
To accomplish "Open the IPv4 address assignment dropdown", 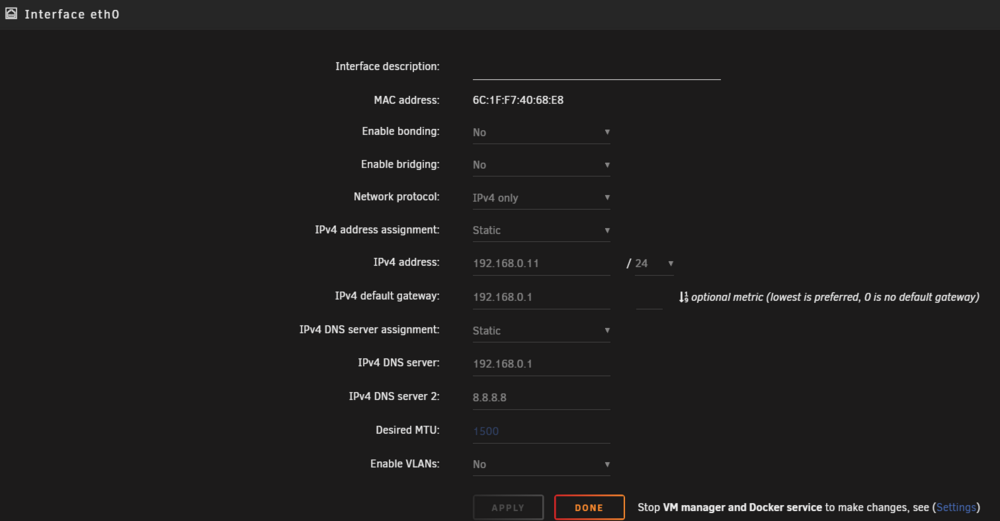I will click(541, 230).
